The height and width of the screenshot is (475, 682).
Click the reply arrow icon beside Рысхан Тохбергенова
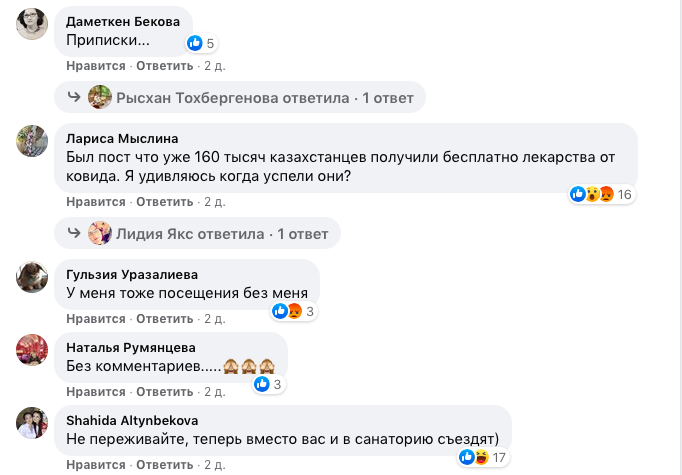pyautogui.click(x=74, y=97)
